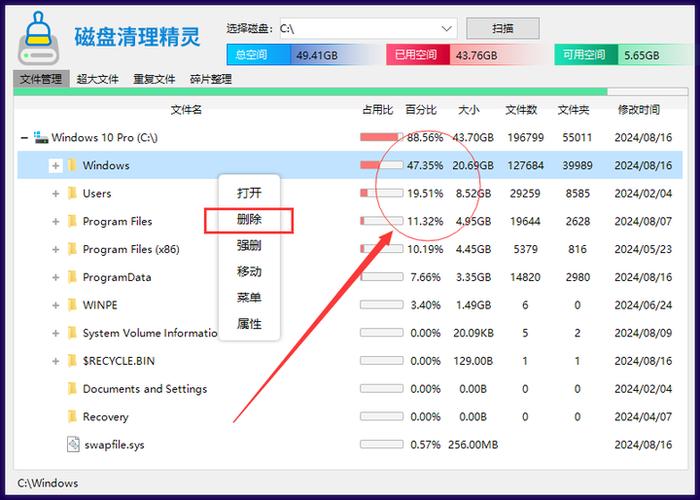Image resolution: width=700 pixels, height=500 pixels.
Task: Expand the Windows folder node
Action: 55,166
